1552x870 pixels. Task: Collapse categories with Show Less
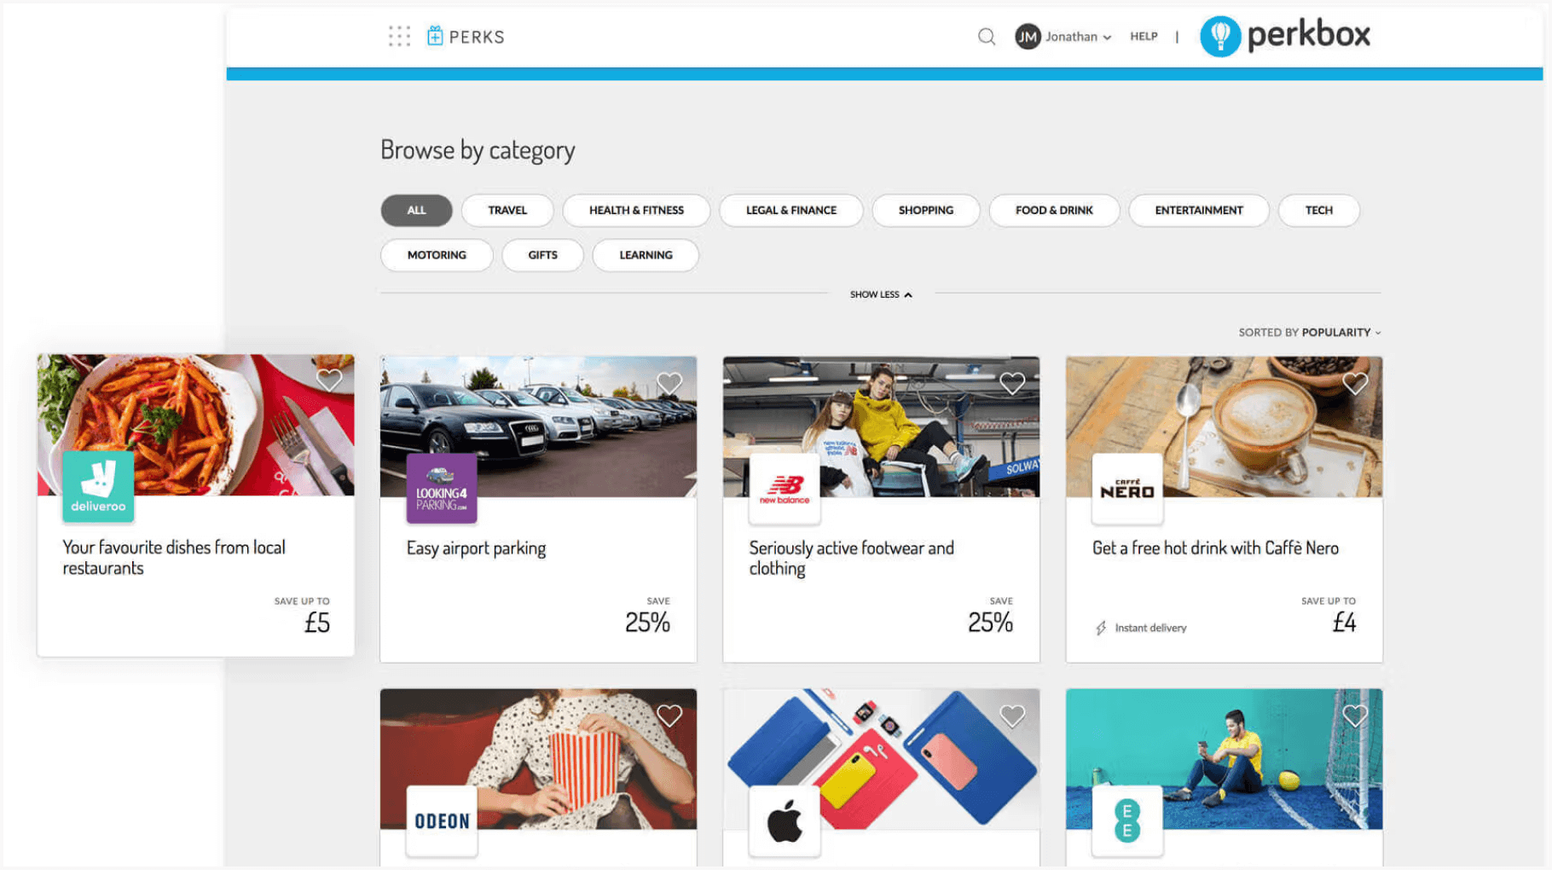(881, 295)
